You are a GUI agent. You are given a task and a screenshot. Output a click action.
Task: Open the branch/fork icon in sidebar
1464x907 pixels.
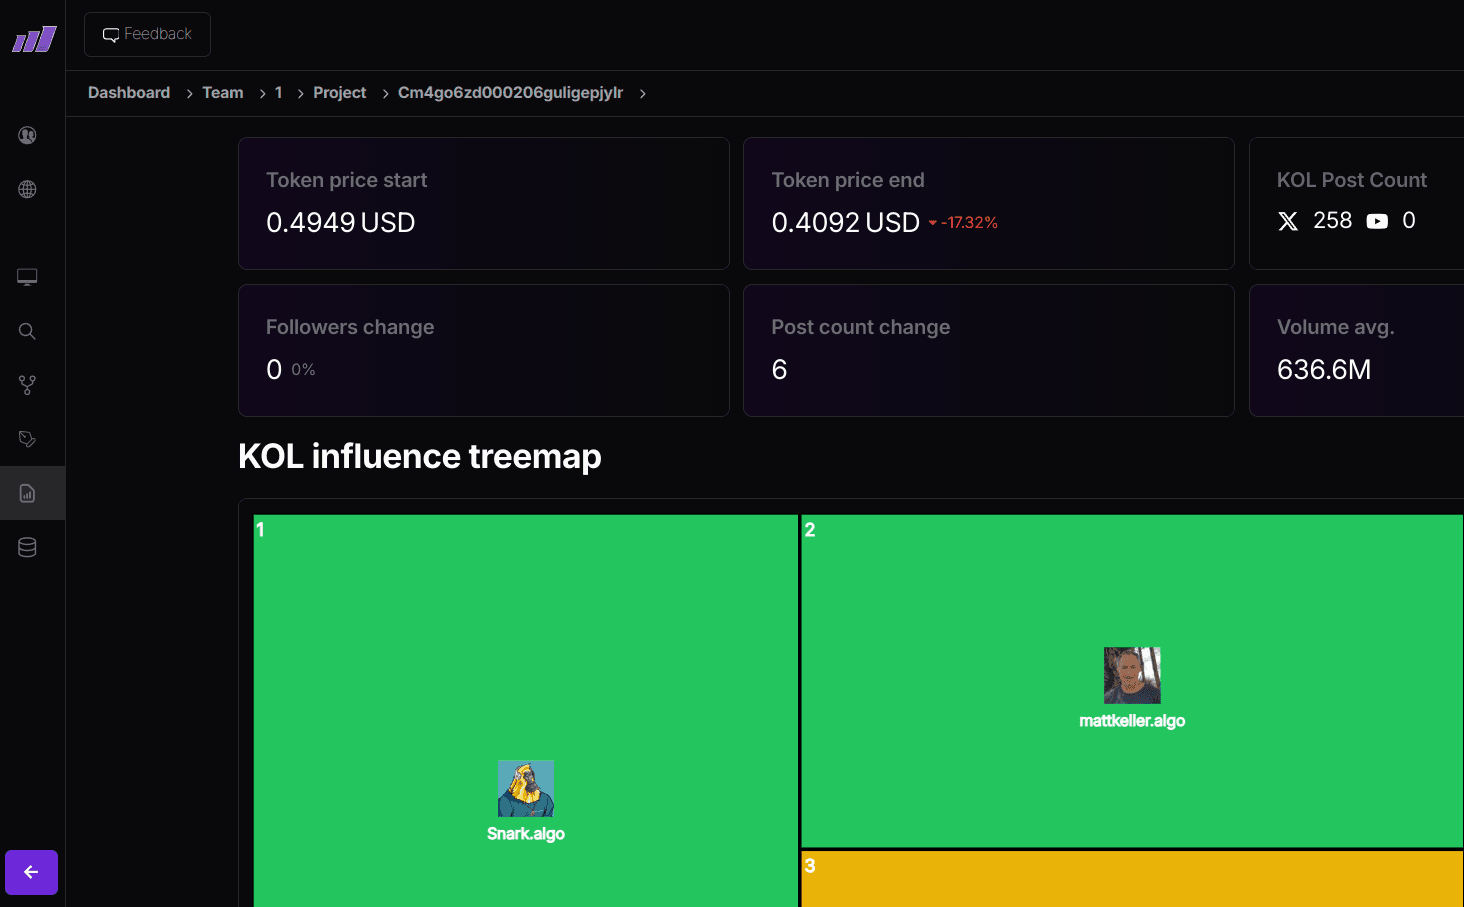[27, 385]
